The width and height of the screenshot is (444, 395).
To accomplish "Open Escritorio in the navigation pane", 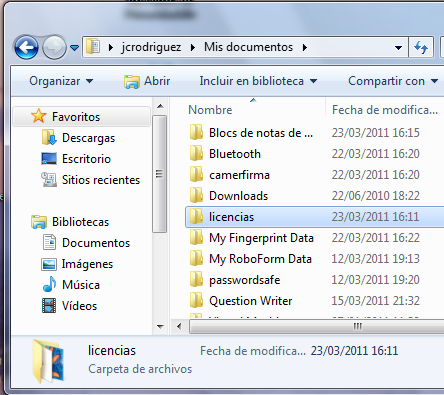I will 86,159.
